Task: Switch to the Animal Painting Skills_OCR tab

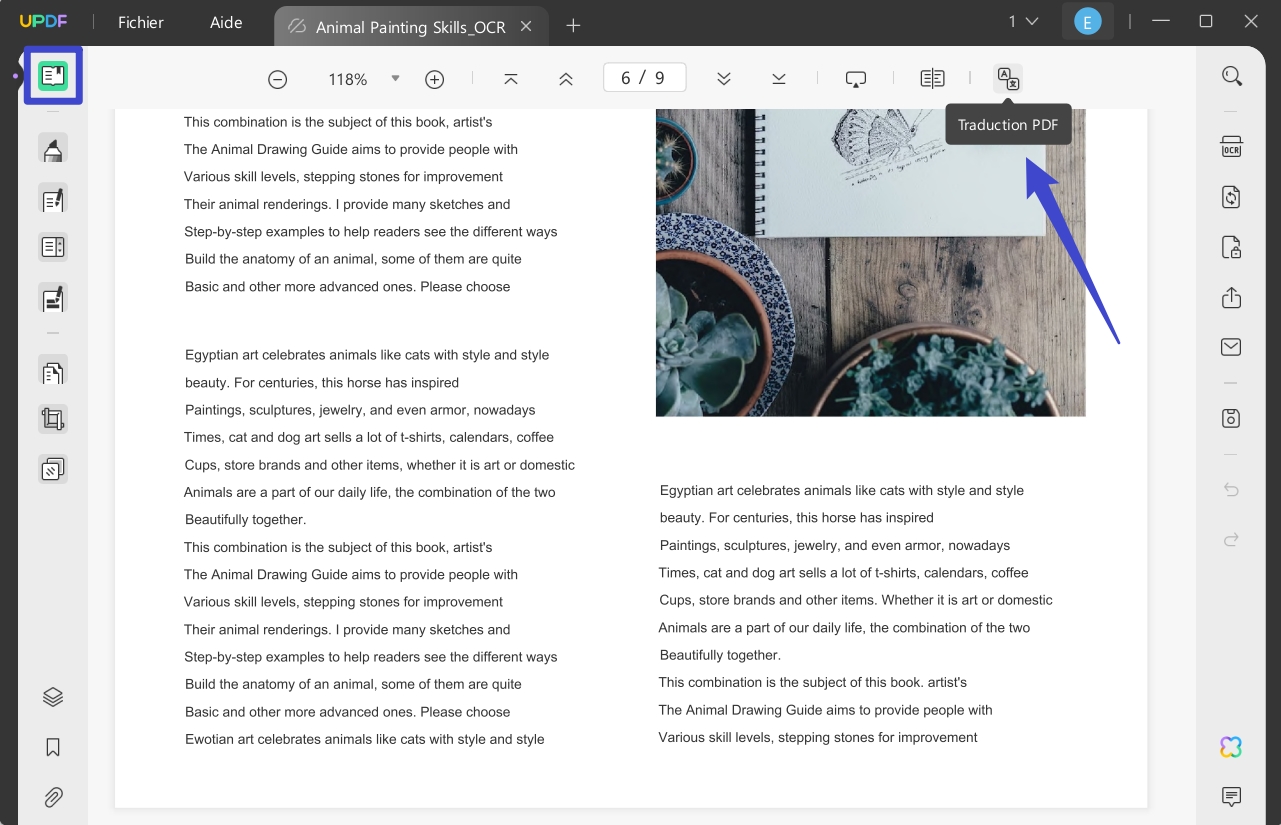Action: tap(411, 27)
